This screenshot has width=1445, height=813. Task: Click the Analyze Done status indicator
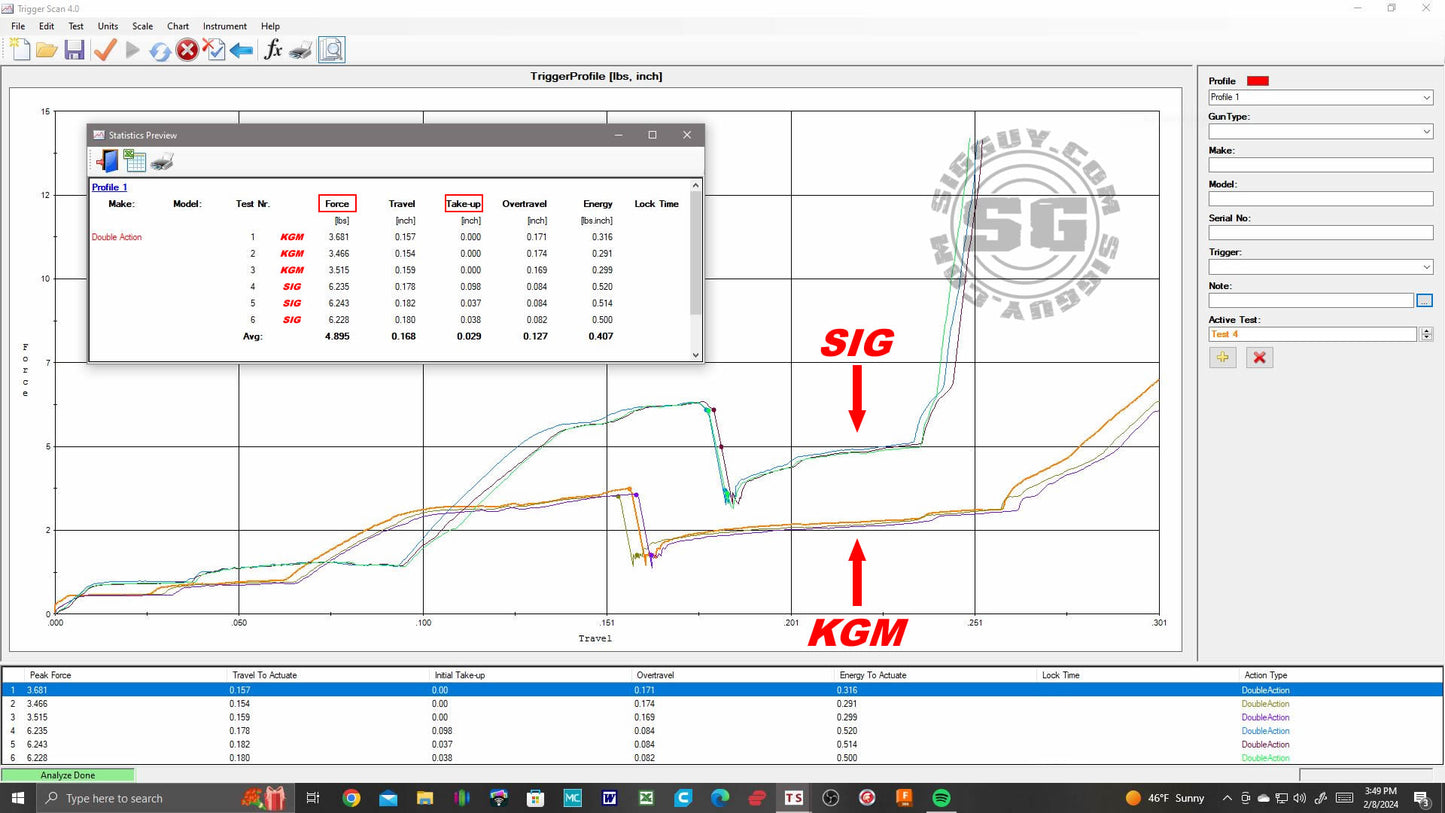pos(67,775)
